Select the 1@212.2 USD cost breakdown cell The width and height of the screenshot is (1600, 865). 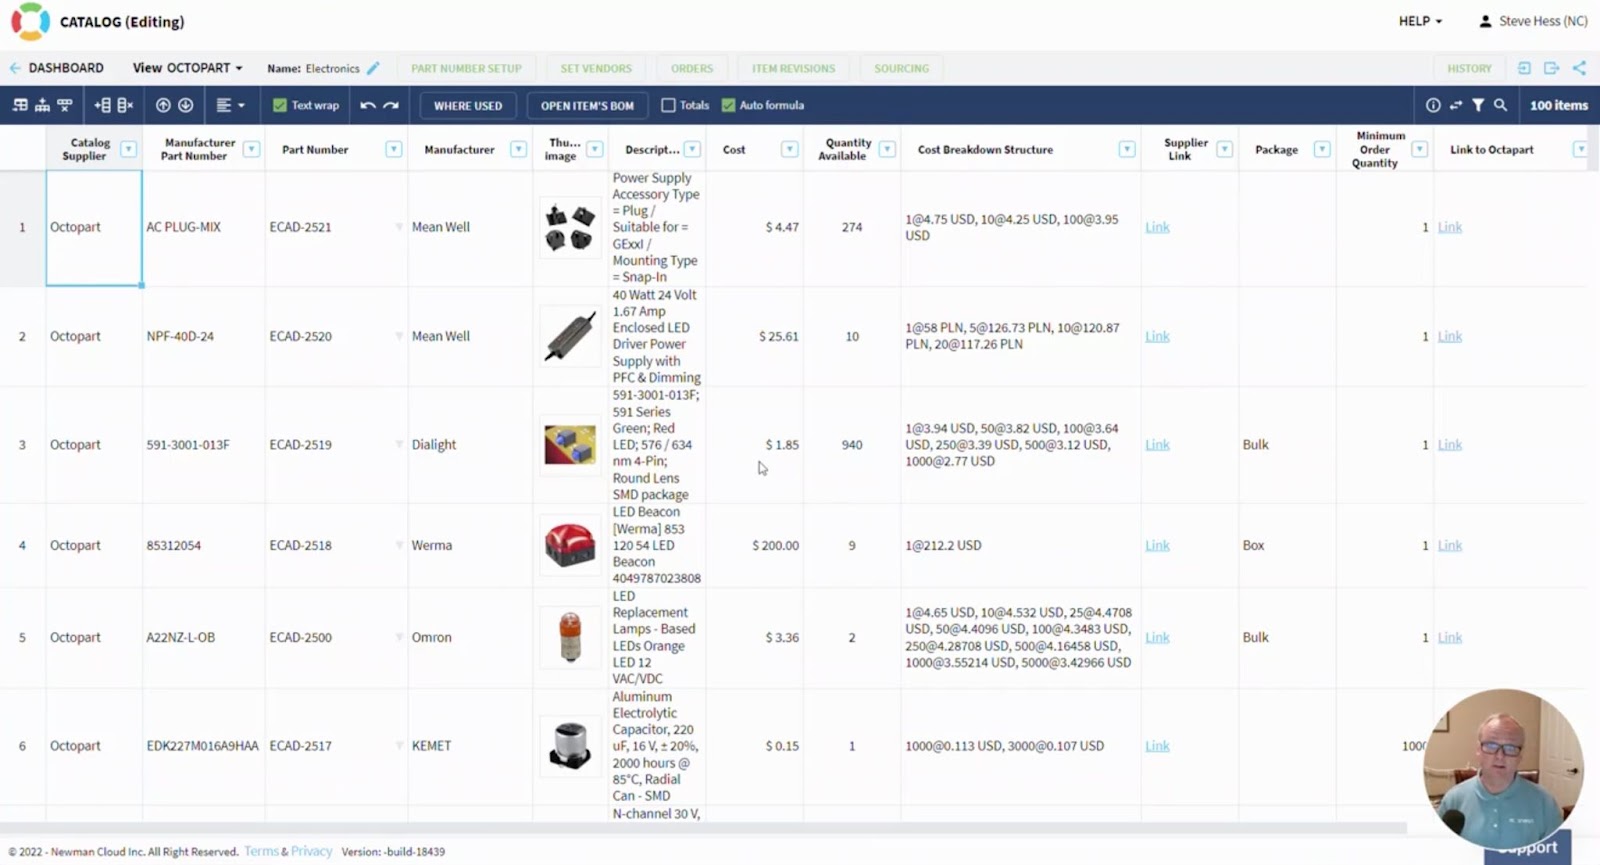pos(1020,545)
